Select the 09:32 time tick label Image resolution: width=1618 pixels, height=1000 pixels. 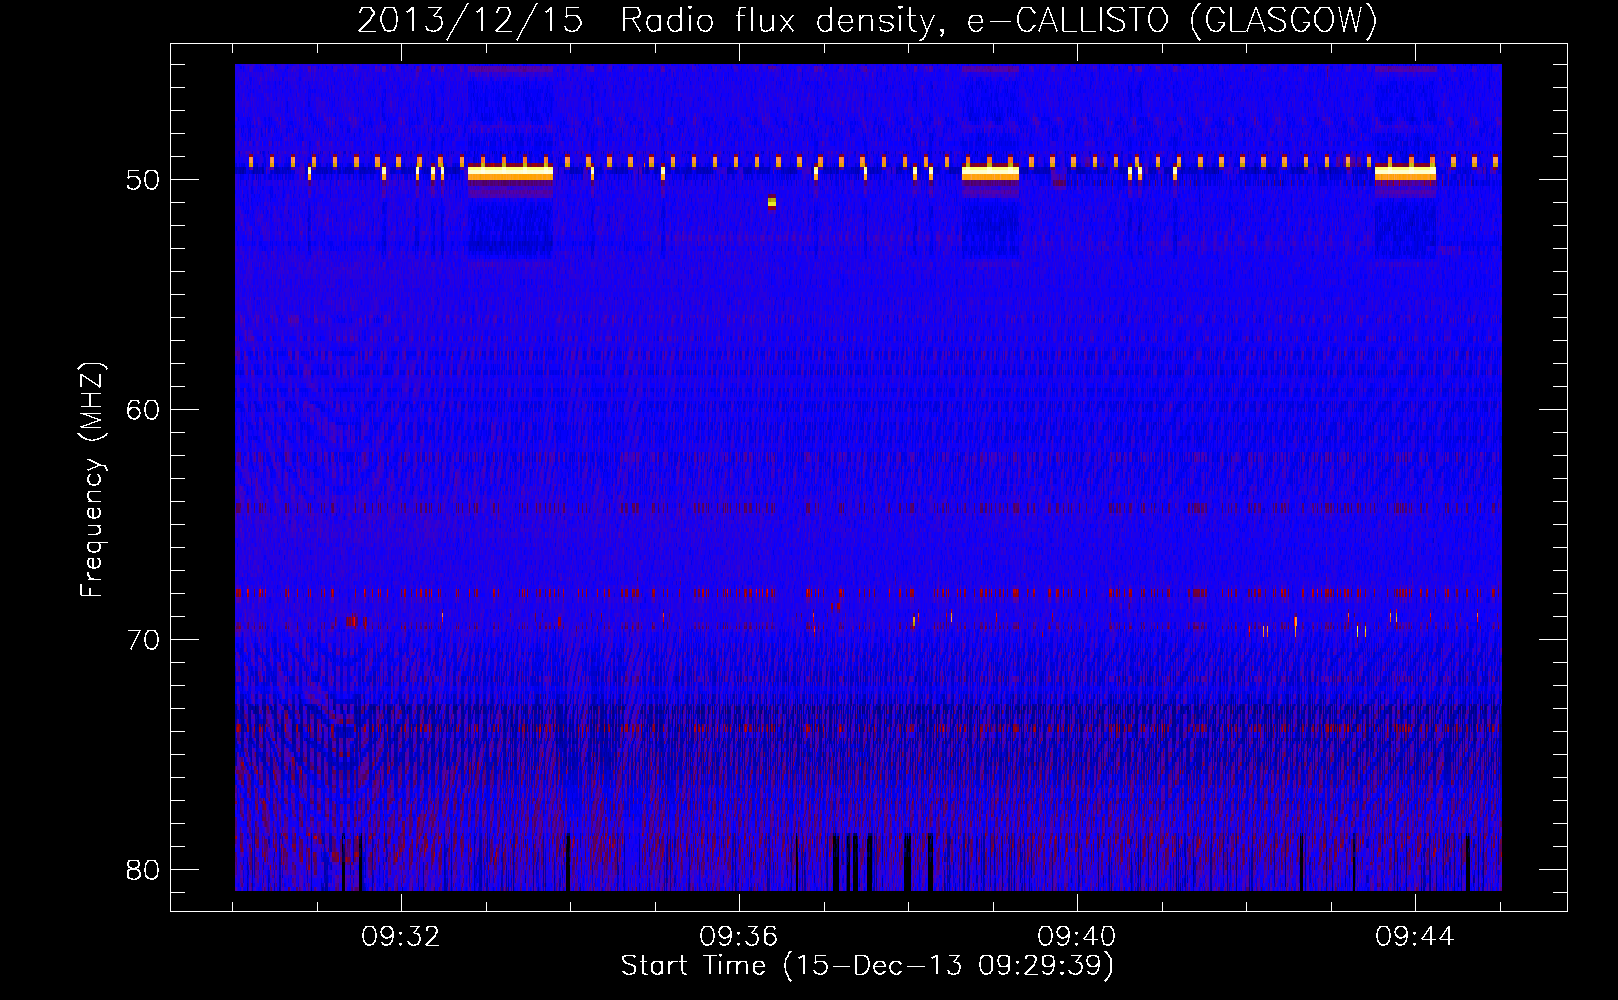point(401,937)
